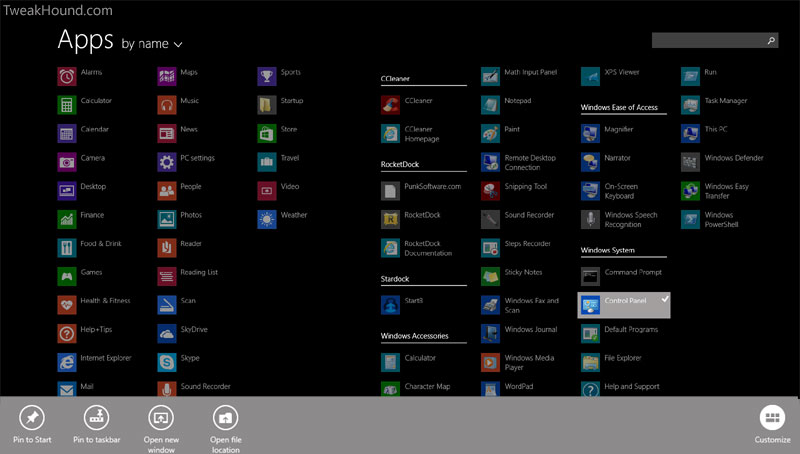Screen dimensions: 800x454
Task: Open Internet Explorer icon
Action: [x=67, y=362]
